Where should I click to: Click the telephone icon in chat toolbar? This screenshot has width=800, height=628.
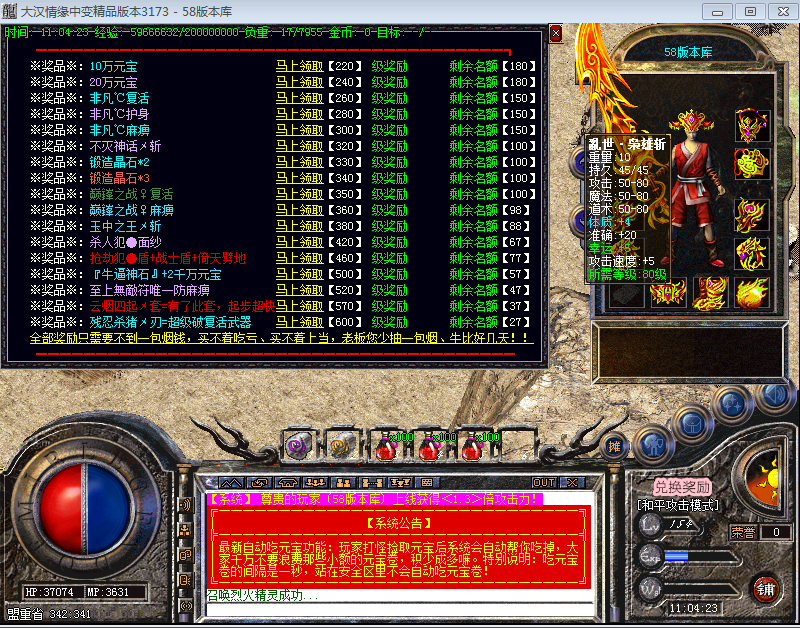[287, 482]
